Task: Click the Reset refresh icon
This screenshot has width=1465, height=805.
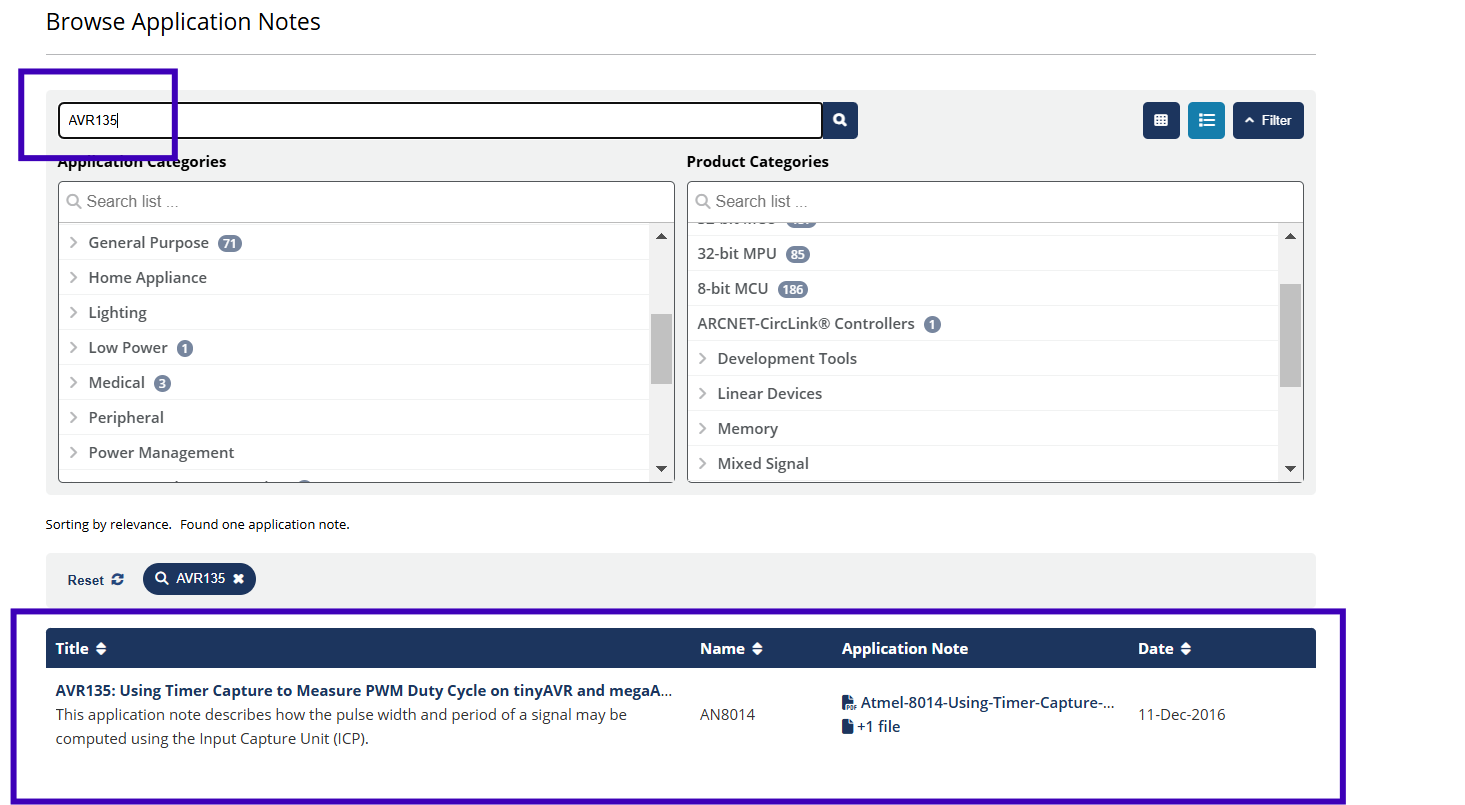Action: coord(118,579)
